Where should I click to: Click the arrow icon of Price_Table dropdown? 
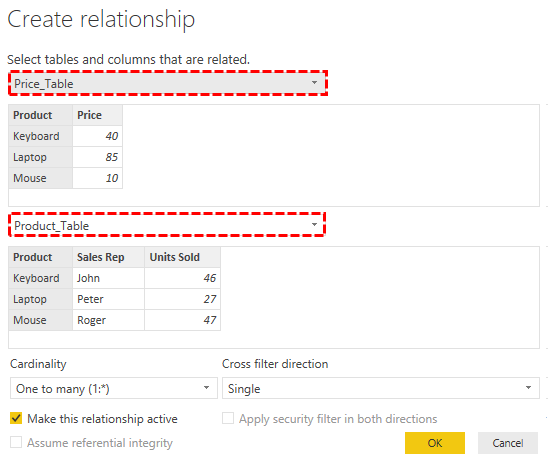[314, 82]
